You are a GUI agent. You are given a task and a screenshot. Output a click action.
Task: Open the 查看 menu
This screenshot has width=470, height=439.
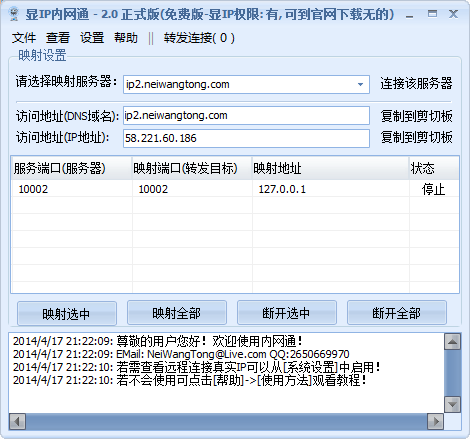point(58,38)
